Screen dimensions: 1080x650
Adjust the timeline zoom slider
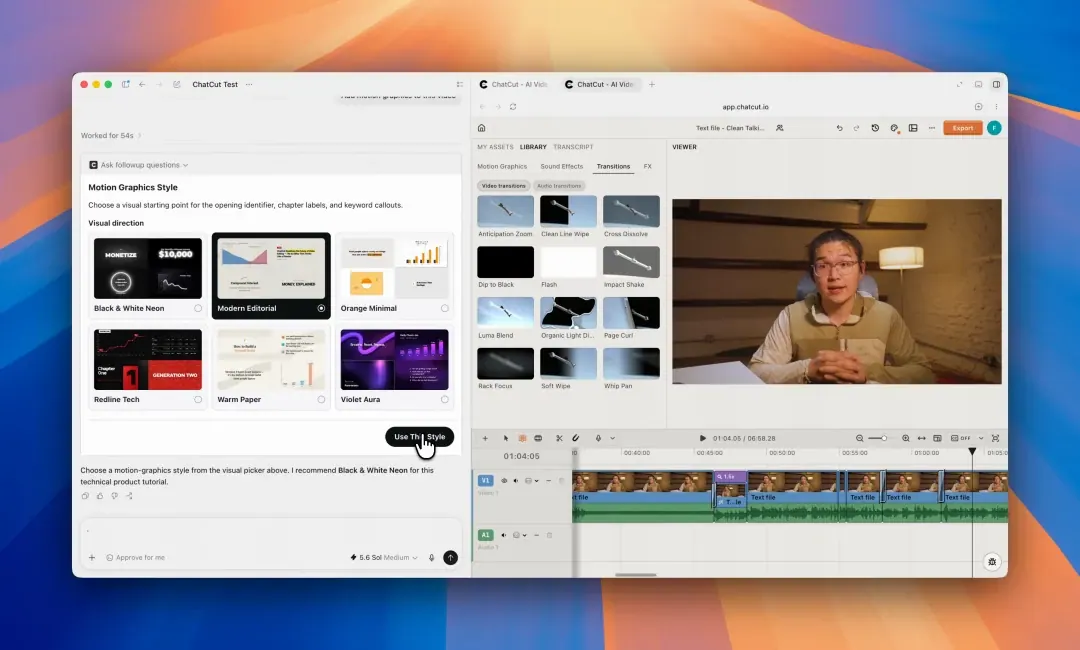point(882,438)
